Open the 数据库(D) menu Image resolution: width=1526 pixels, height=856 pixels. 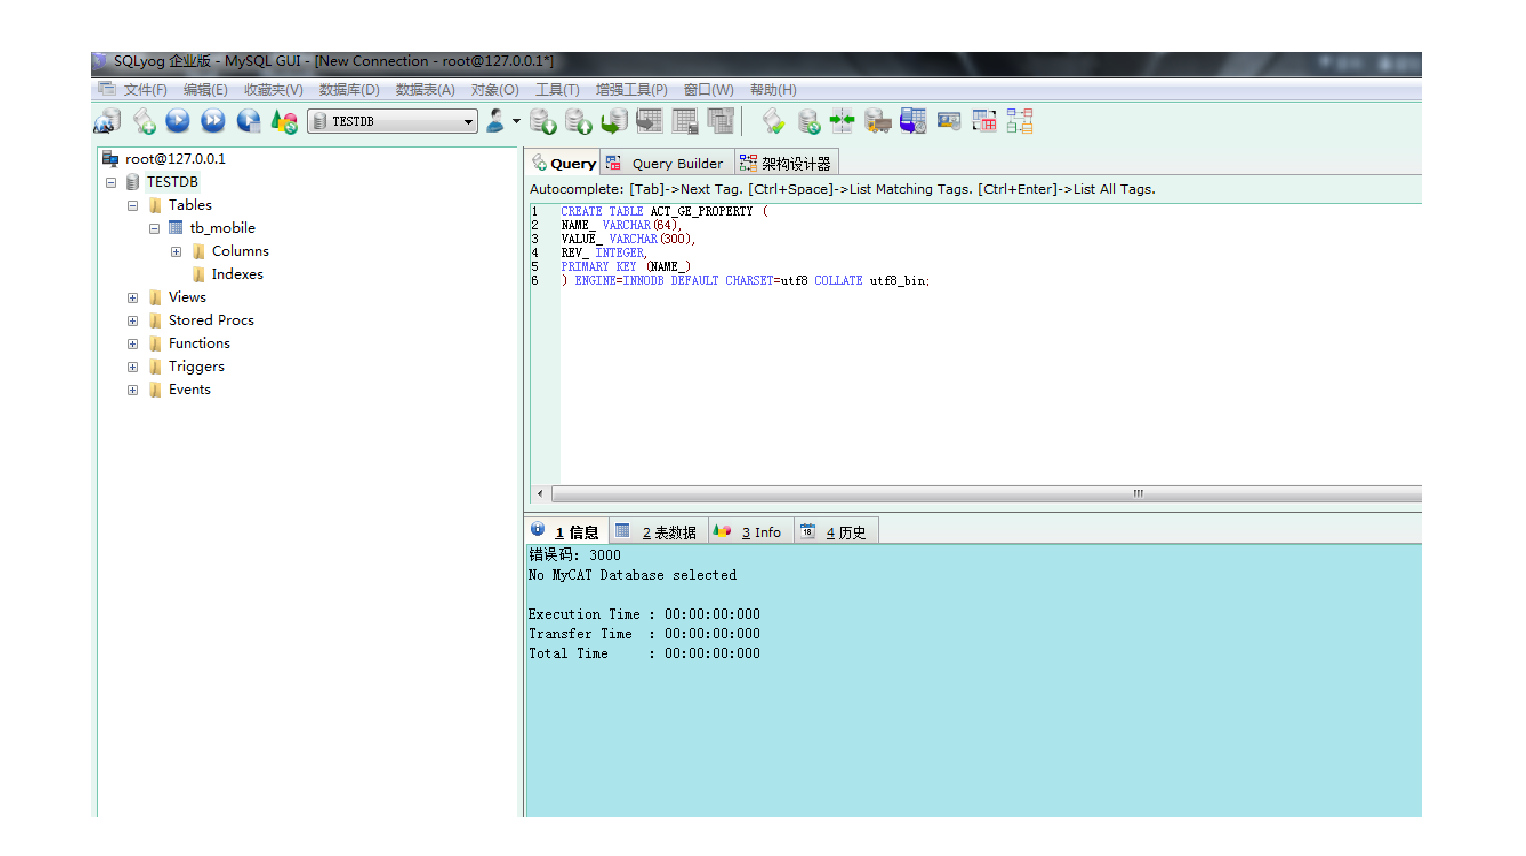tap(349, 90)
